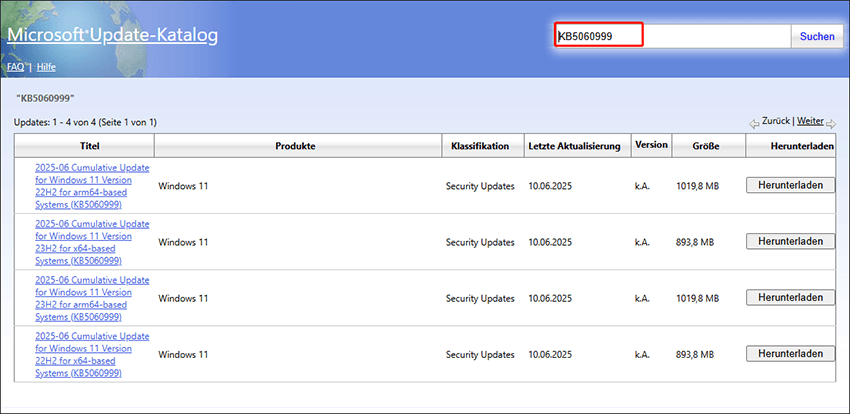
Task: Click the "KB5060999" search term heading
Action: point(45,99)
